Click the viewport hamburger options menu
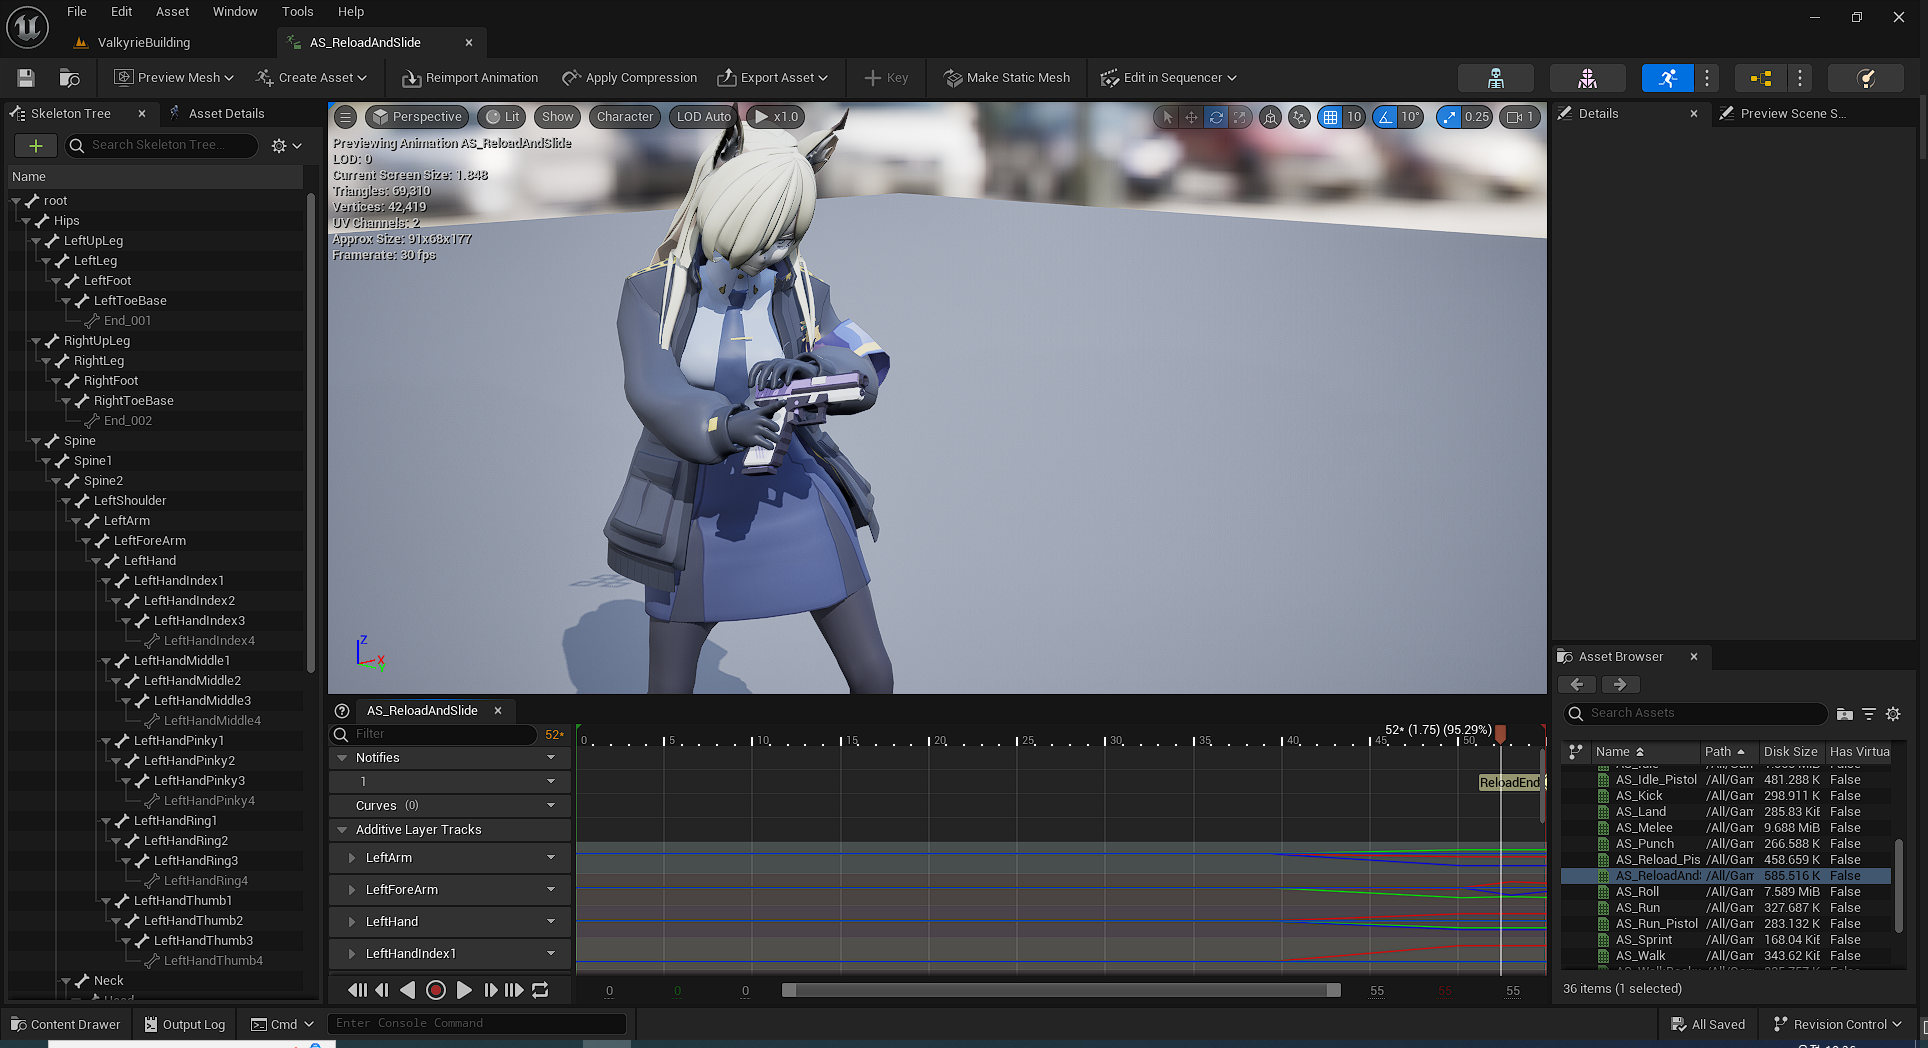The width and height of the screenshot is (1928, 1048). (345, 117)
